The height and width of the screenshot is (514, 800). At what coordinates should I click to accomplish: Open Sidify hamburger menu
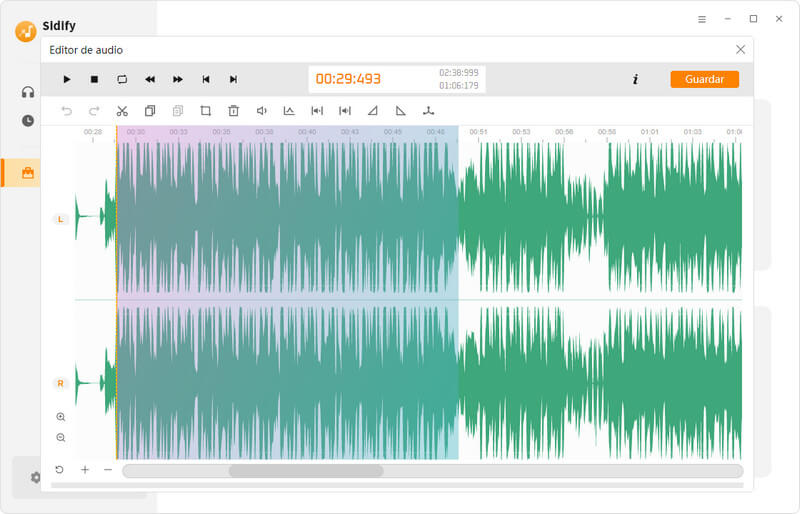702,19
